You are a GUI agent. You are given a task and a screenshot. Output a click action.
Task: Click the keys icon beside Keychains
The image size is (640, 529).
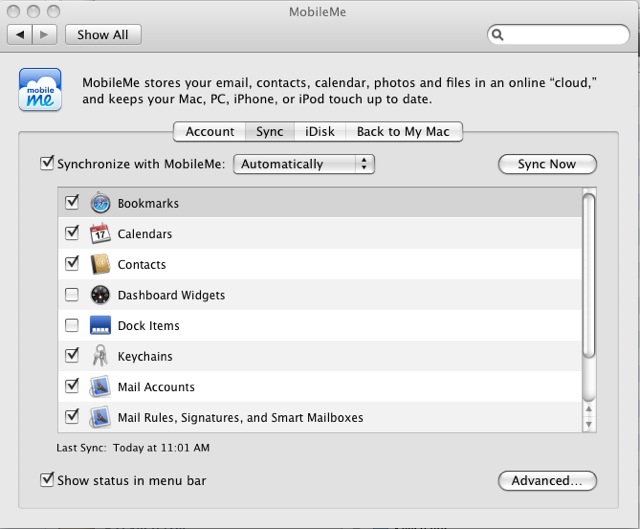pyautogui.click(x=100, y=356)
